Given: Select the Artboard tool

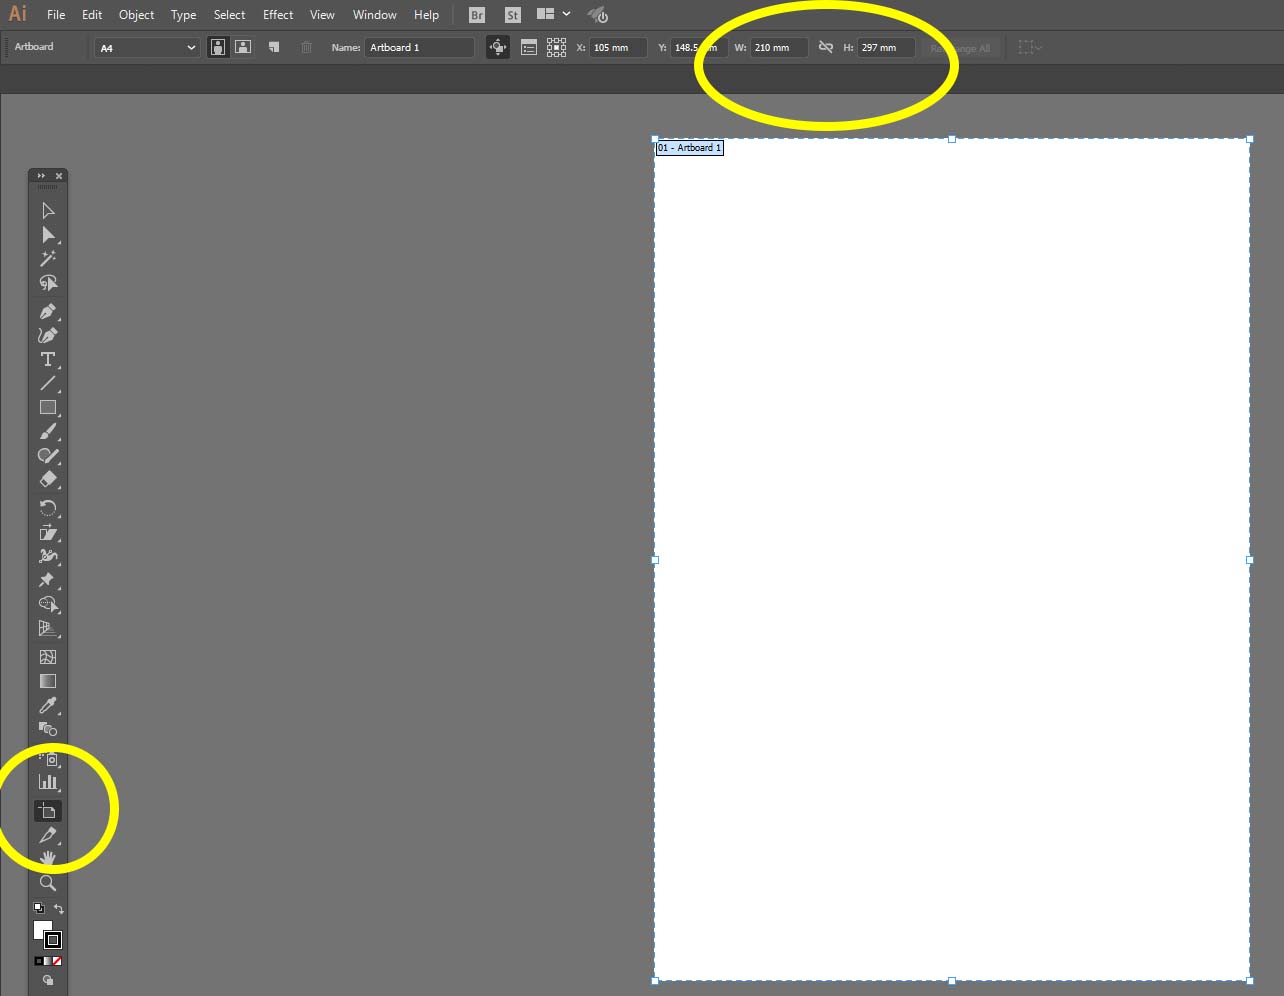Looking at the screenshot, I should pos(47,811).
